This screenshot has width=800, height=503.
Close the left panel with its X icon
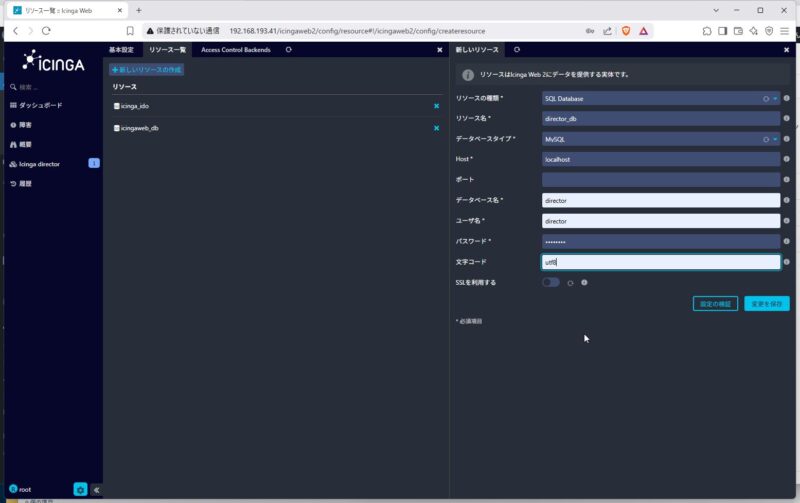[440, 50]
